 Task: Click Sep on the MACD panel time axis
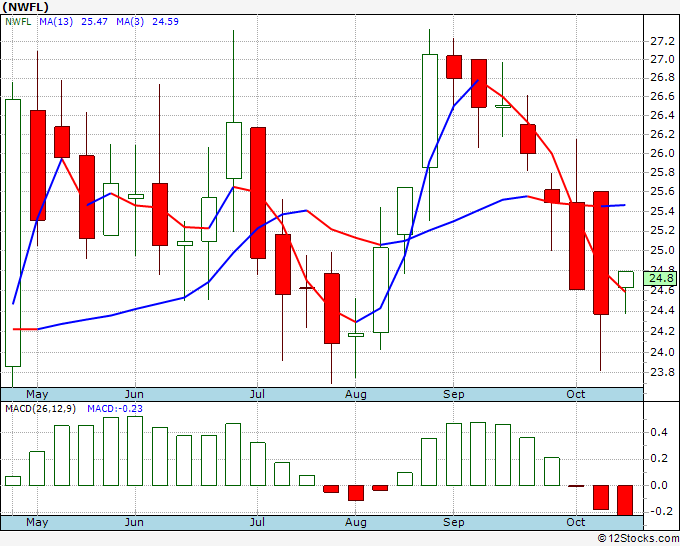(454, 522)
